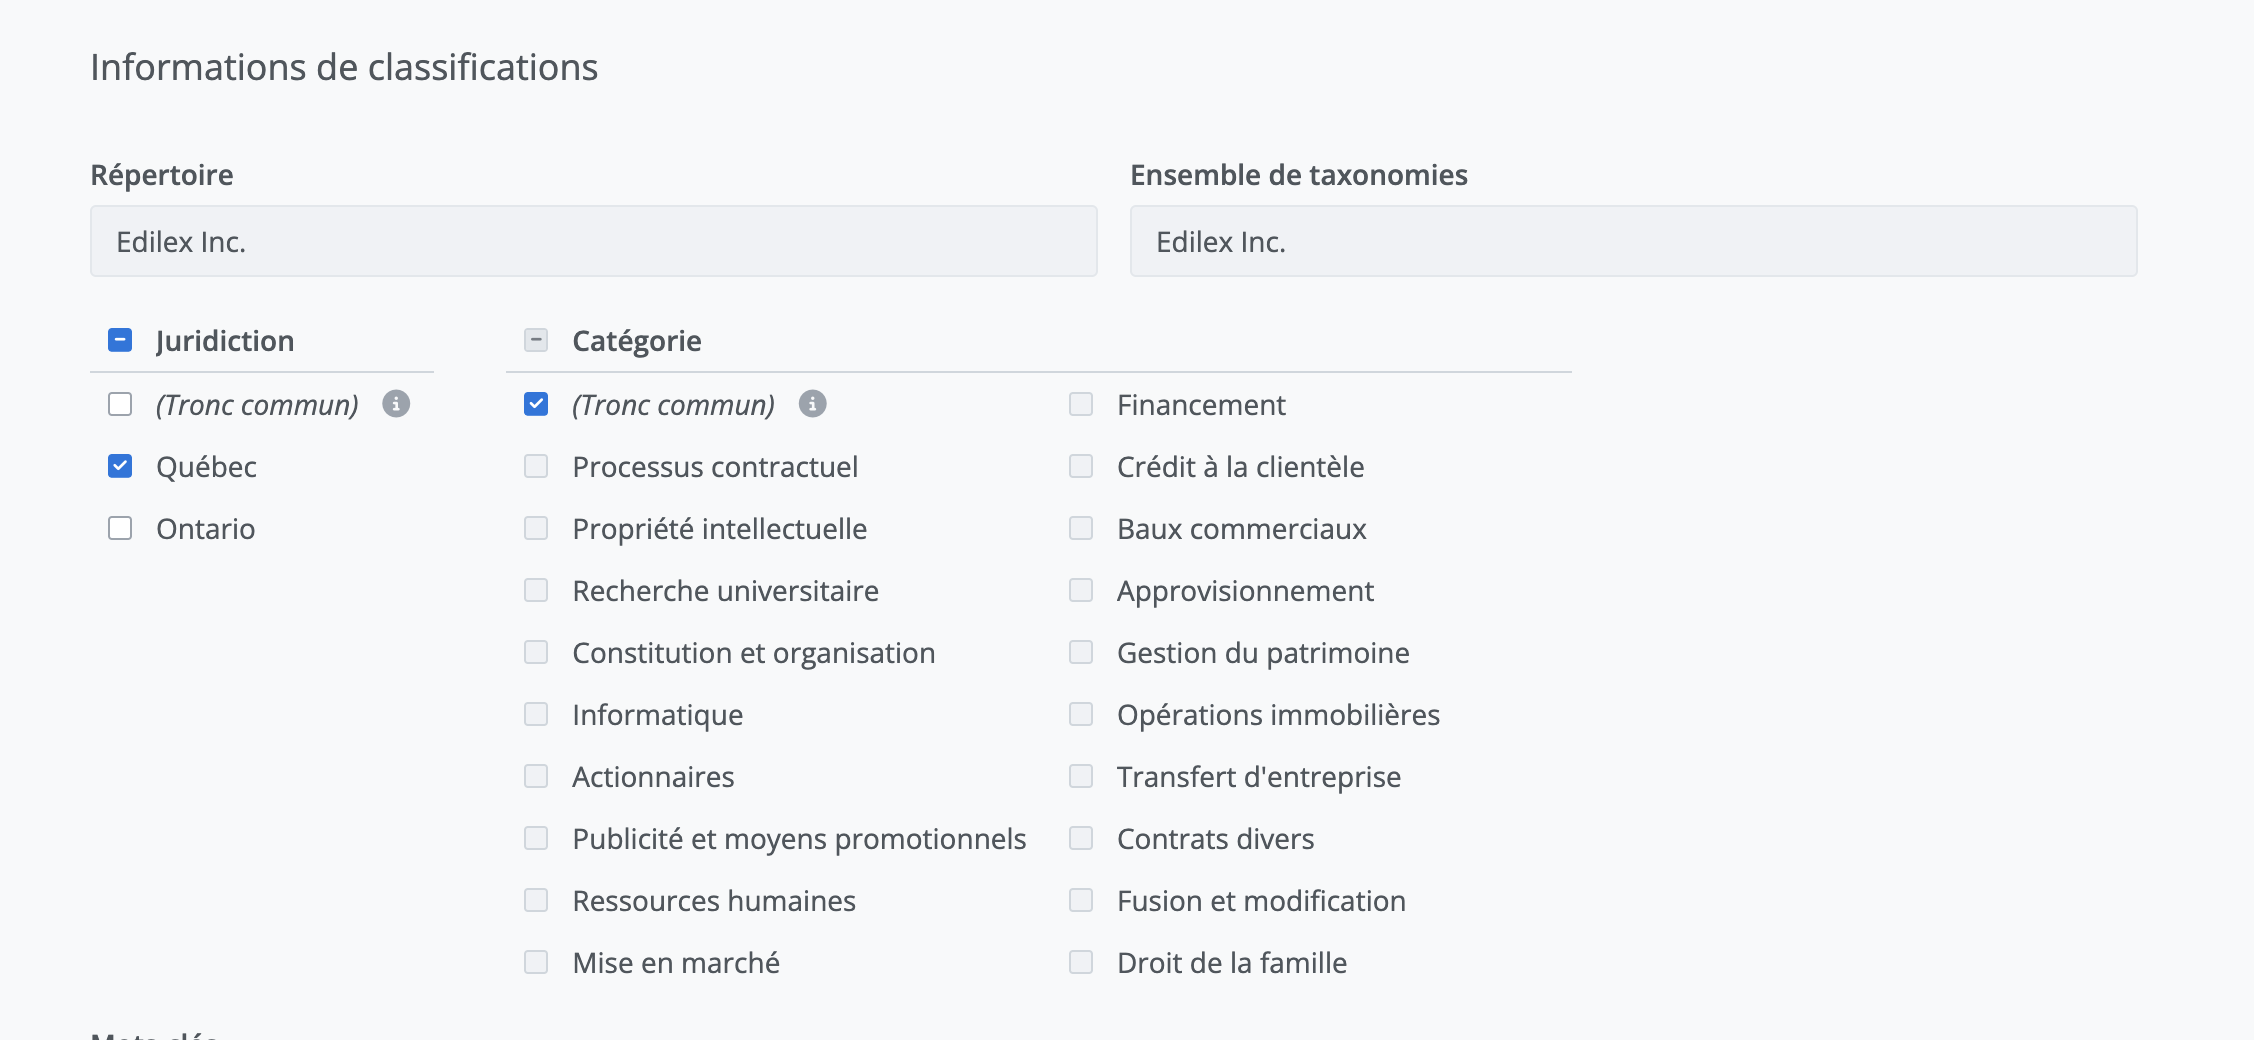Toggle the Catégorie select-all checkbox
2254x1040 pixels.
(x=536, y=341)
